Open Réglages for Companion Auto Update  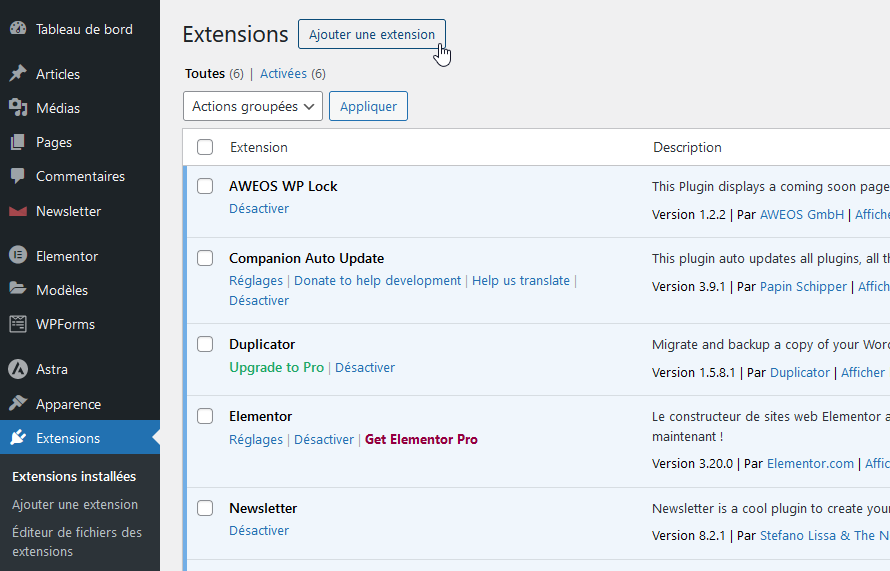256,280
